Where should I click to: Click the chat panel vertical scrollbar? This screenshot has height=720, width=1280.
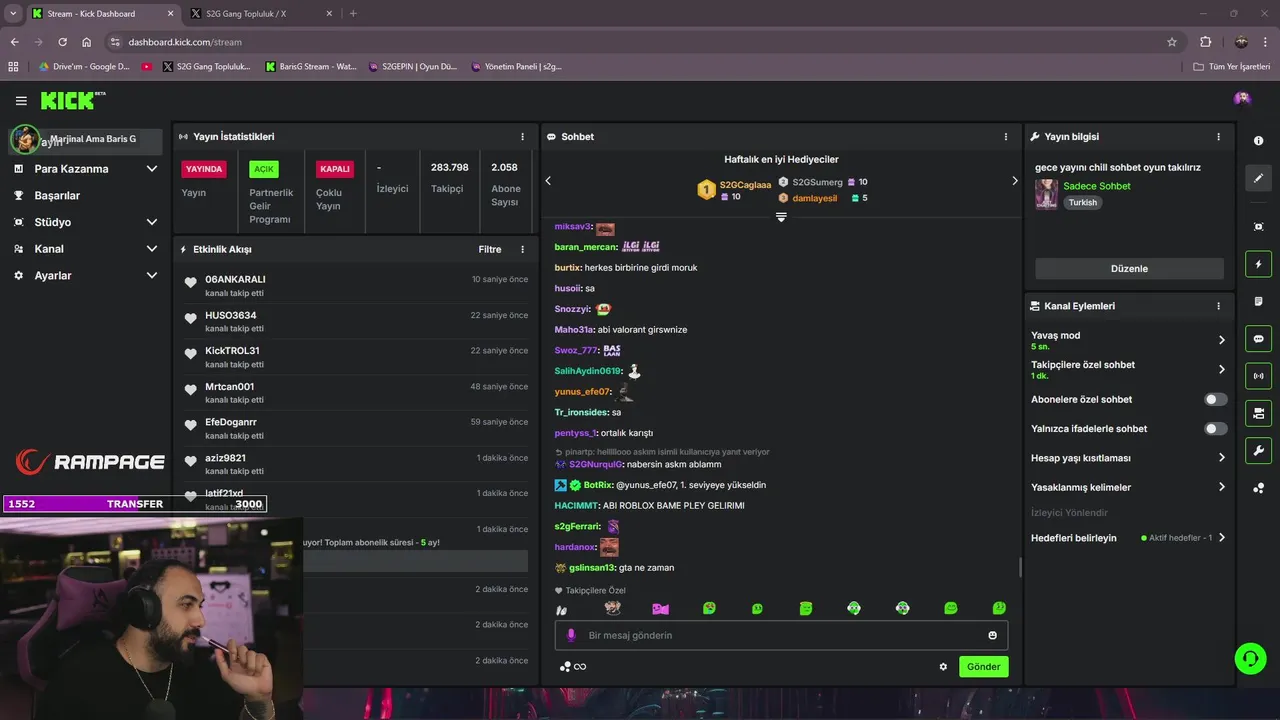pyautogui.click(x=1020, y=567)
